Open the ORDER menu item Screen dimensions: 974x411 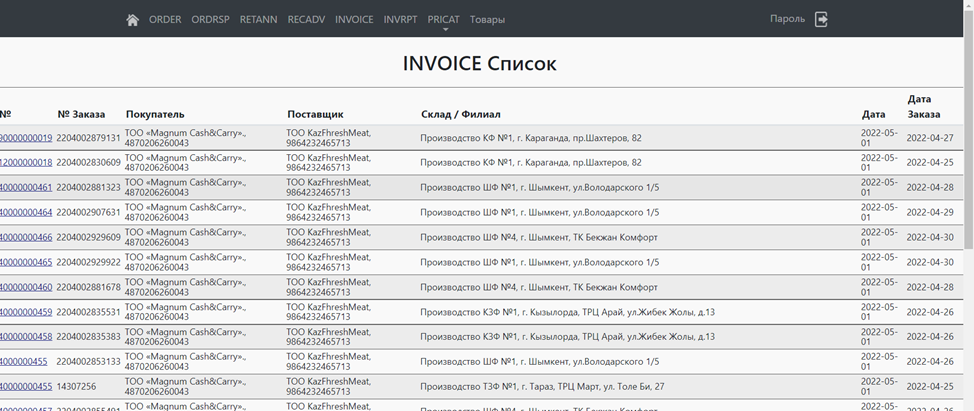coord(165,20)
